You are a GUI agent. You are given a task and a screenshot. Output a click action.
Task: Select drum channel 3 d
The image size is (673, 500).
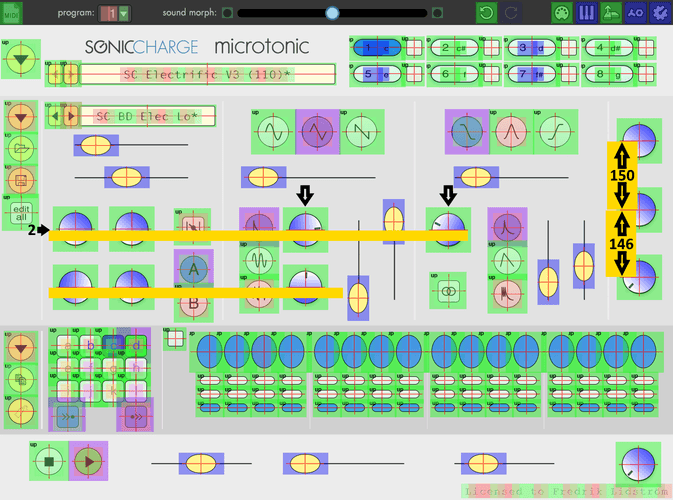tap(531, 48)
